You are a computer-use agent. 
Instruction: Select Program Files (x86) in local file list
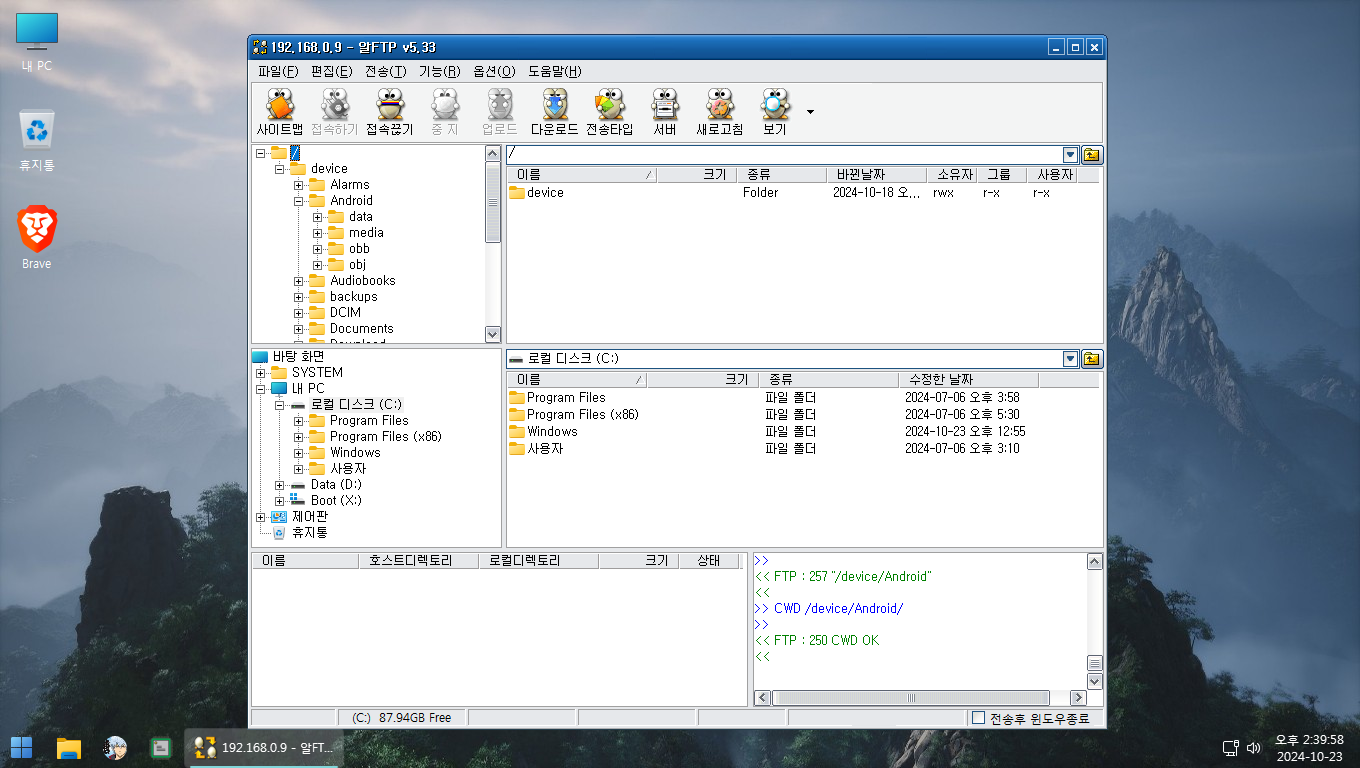click(582, 415)
